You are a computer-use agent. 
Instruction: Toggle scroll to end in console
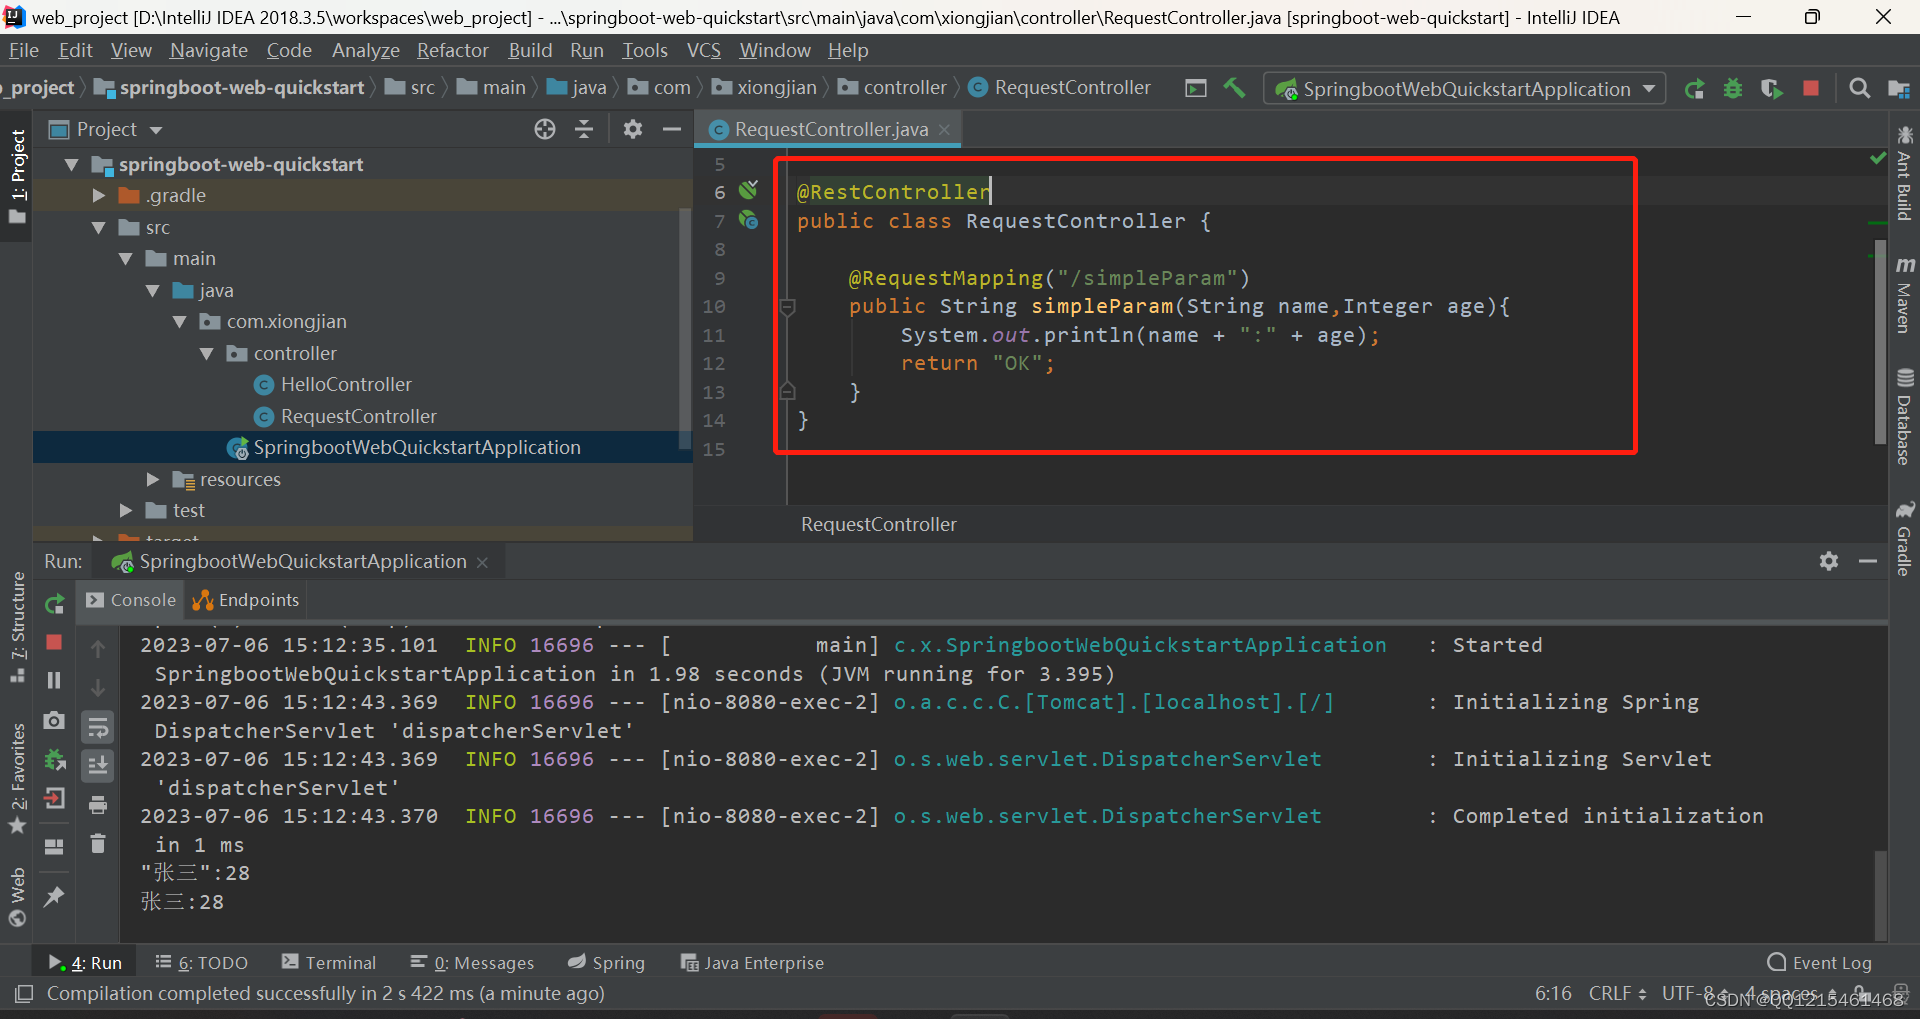click(x=98, y=766)
